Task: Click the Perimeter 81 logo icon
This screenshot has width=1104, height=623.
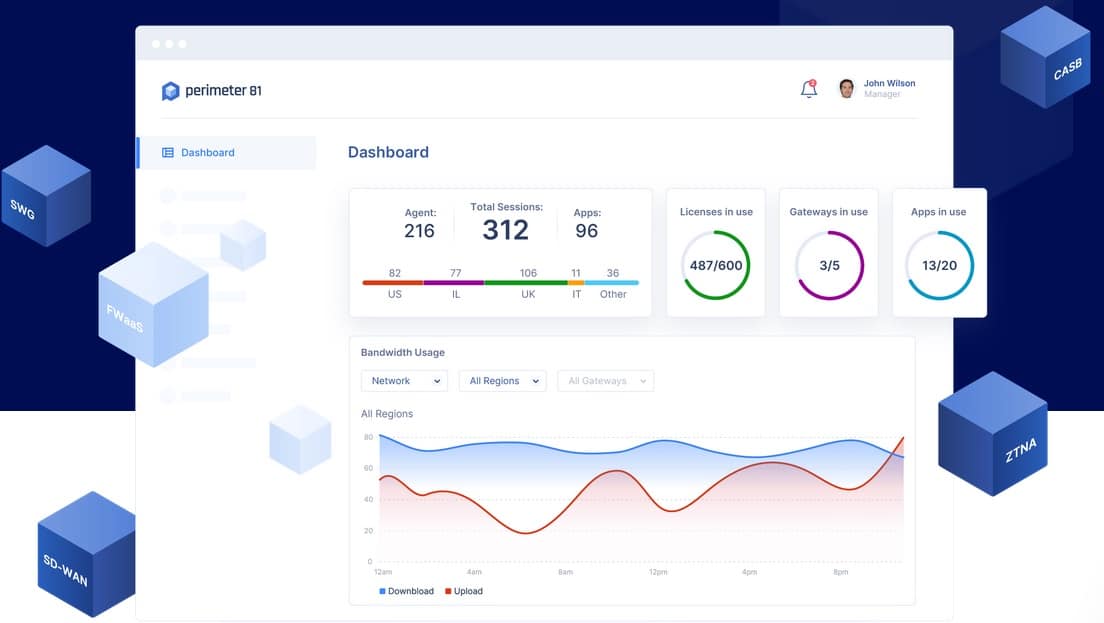Action: pyautogui.click(x=170, y=91)
